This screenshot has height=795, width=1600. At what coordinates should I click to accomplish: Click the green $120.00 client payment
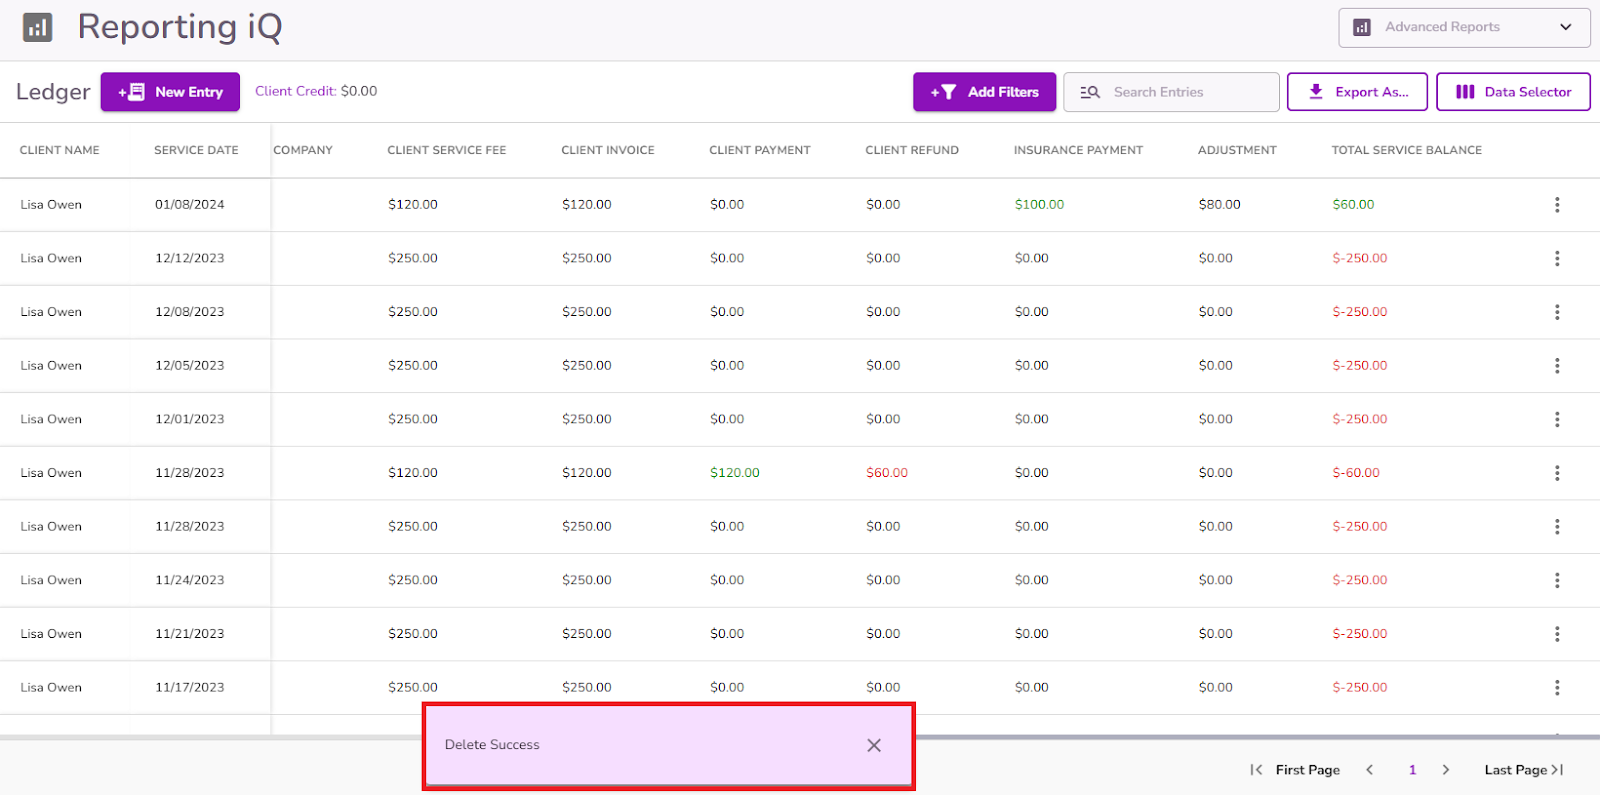(735, 473)
